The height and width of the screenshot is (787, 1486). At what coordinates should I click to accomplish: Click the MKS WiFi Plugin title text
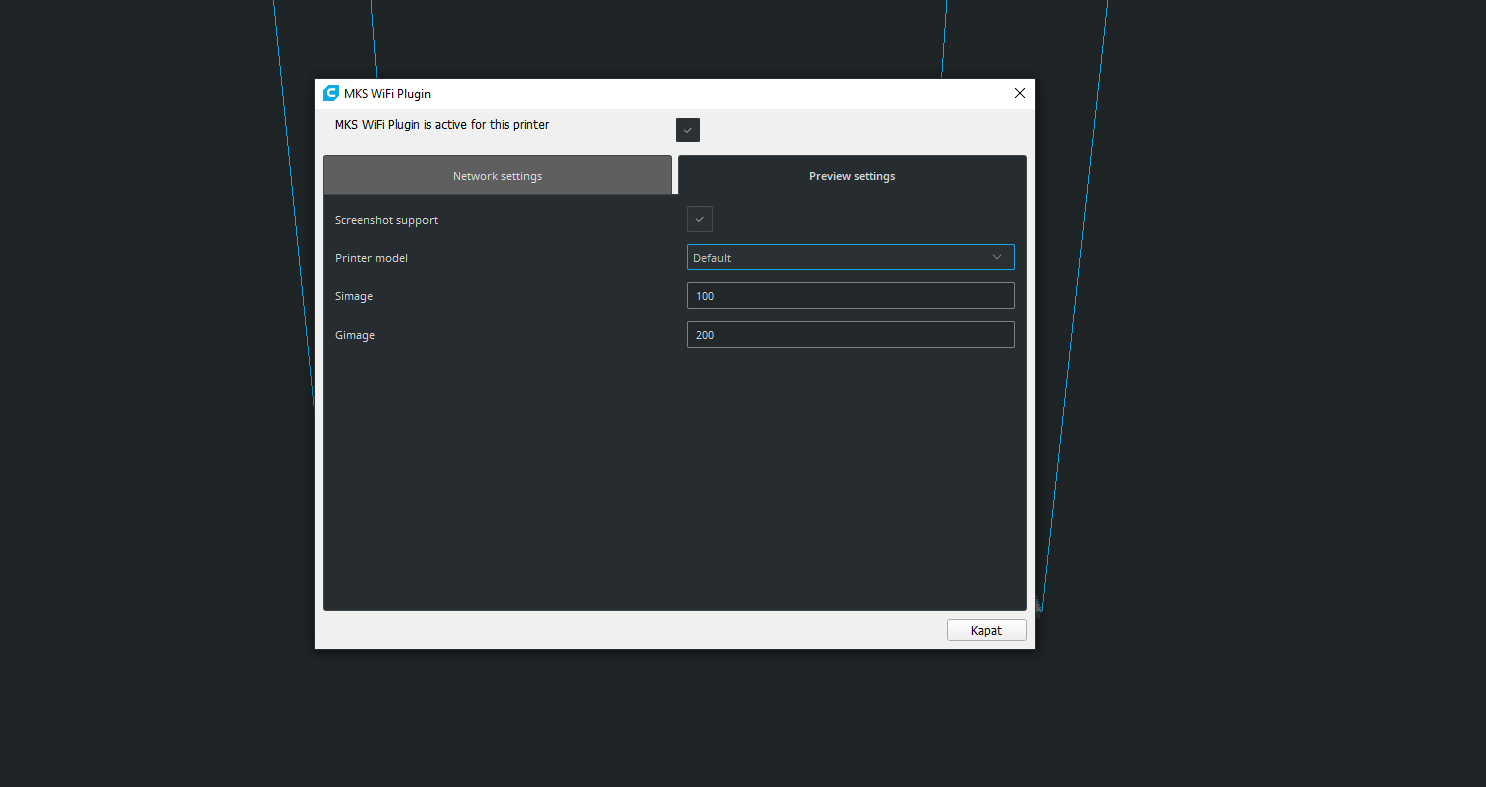coord(387,93)
